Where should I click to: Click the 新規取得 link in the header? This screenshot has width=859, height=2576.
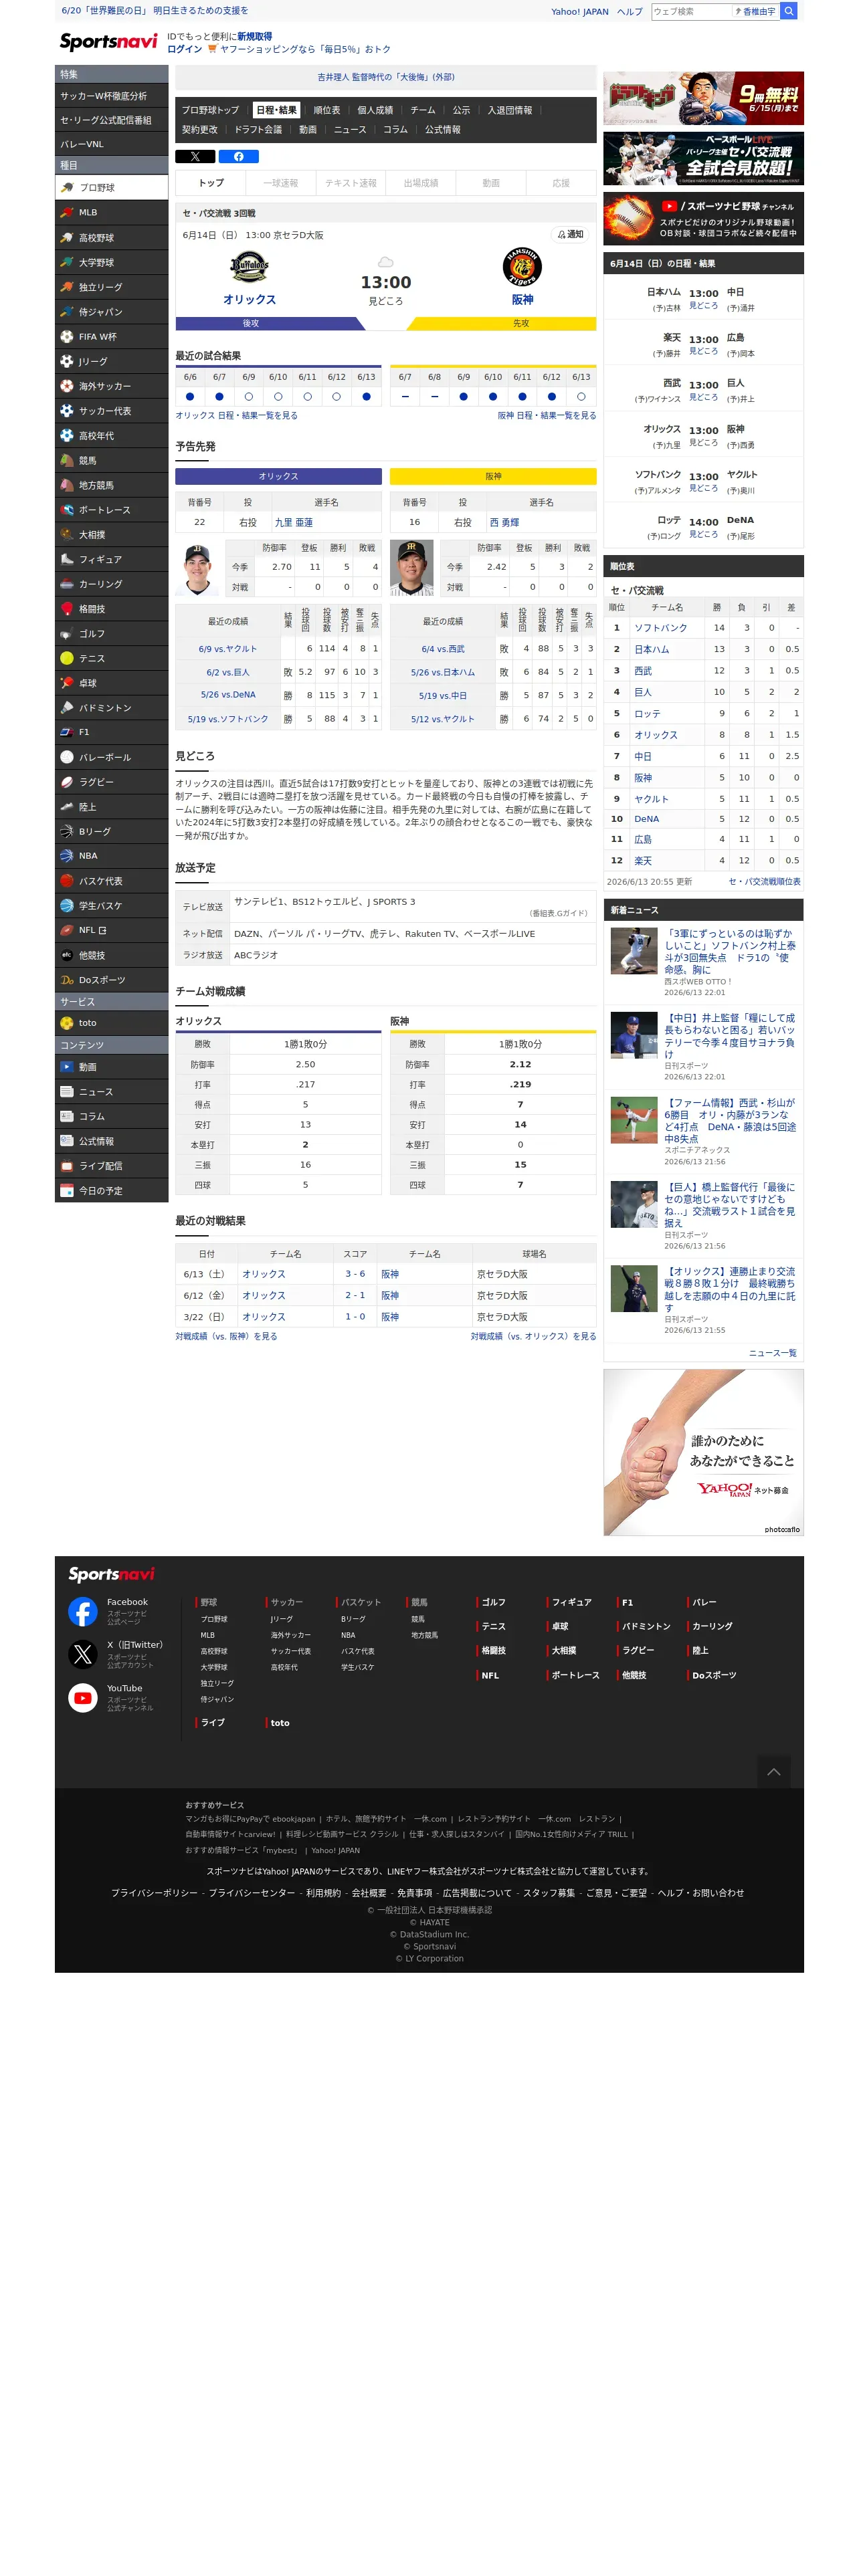click(x=254, y=36)
